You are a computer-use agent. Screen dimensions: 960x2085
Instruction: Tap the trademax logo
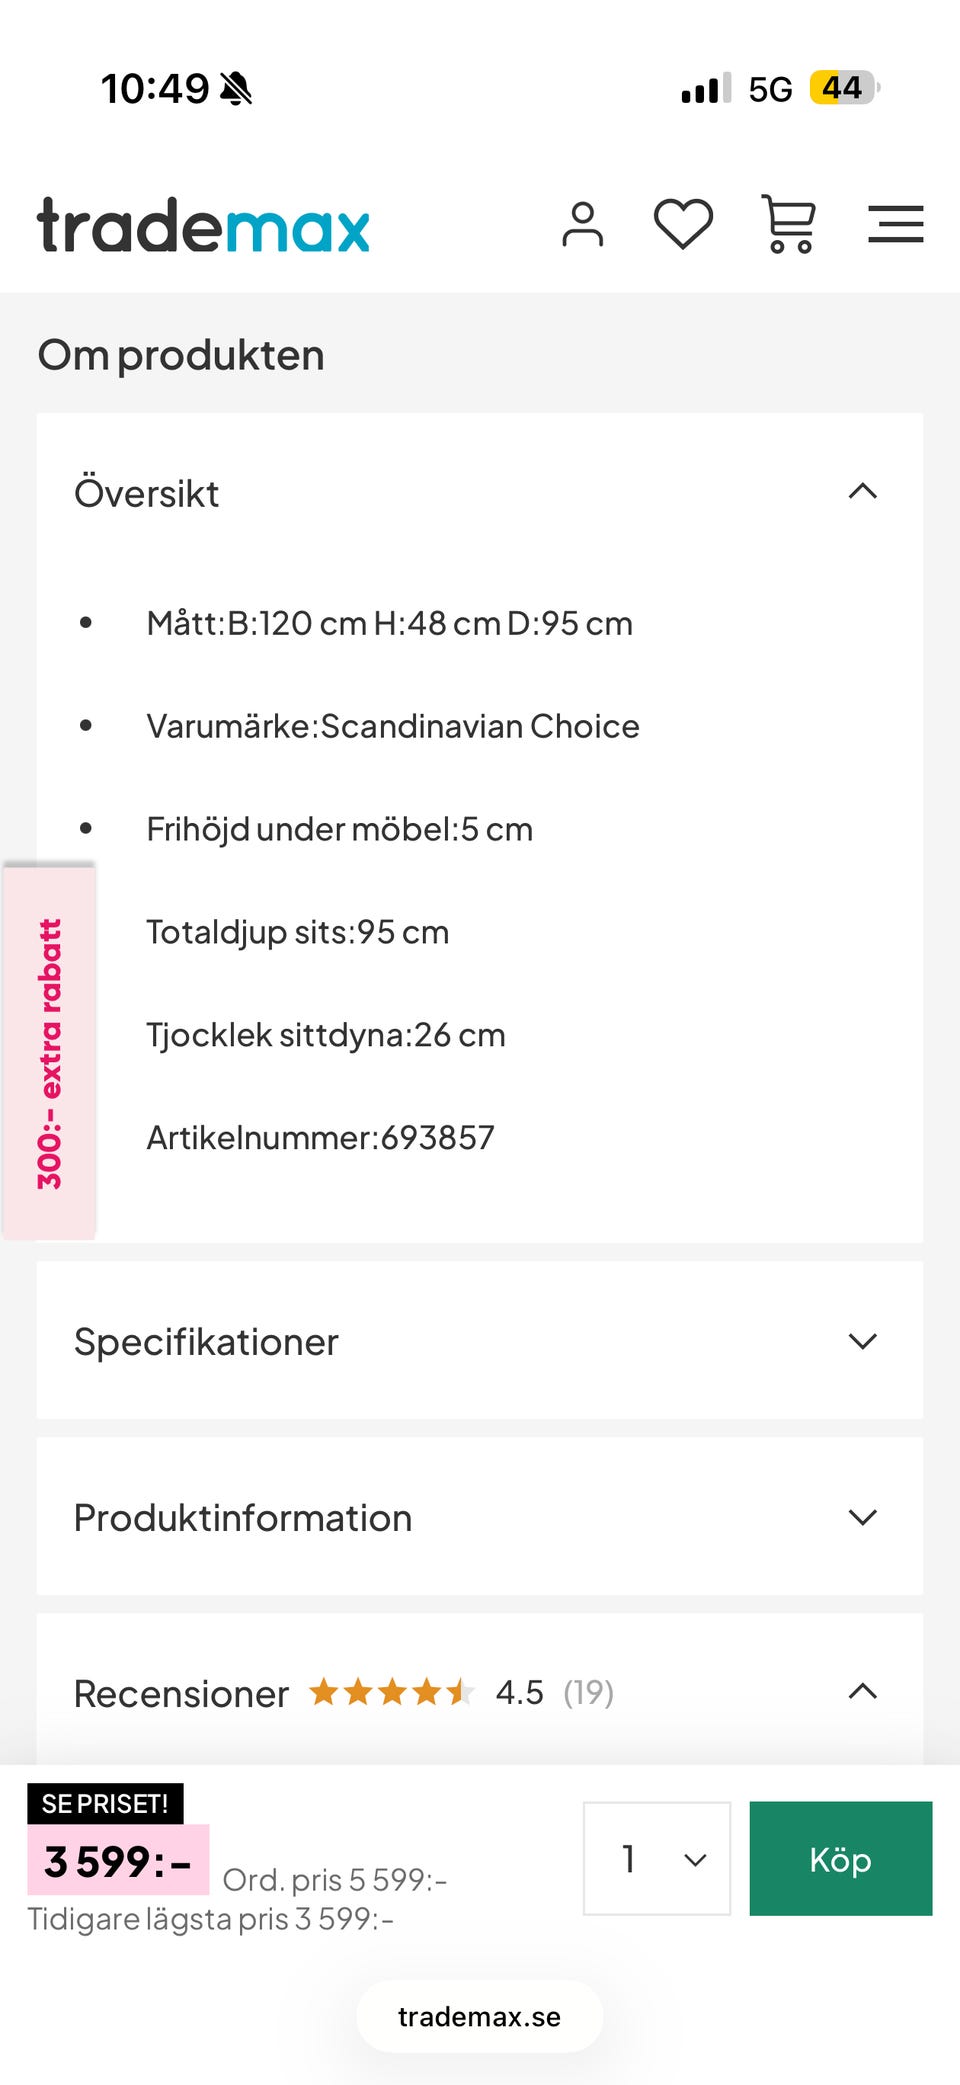(204, 226)
